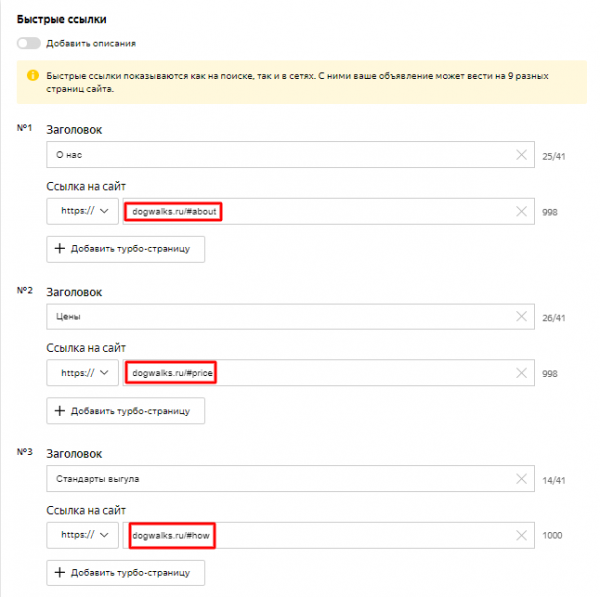600x597 pixels.
Task: Clear the "О нас" title field
Action: pos(521,155)
